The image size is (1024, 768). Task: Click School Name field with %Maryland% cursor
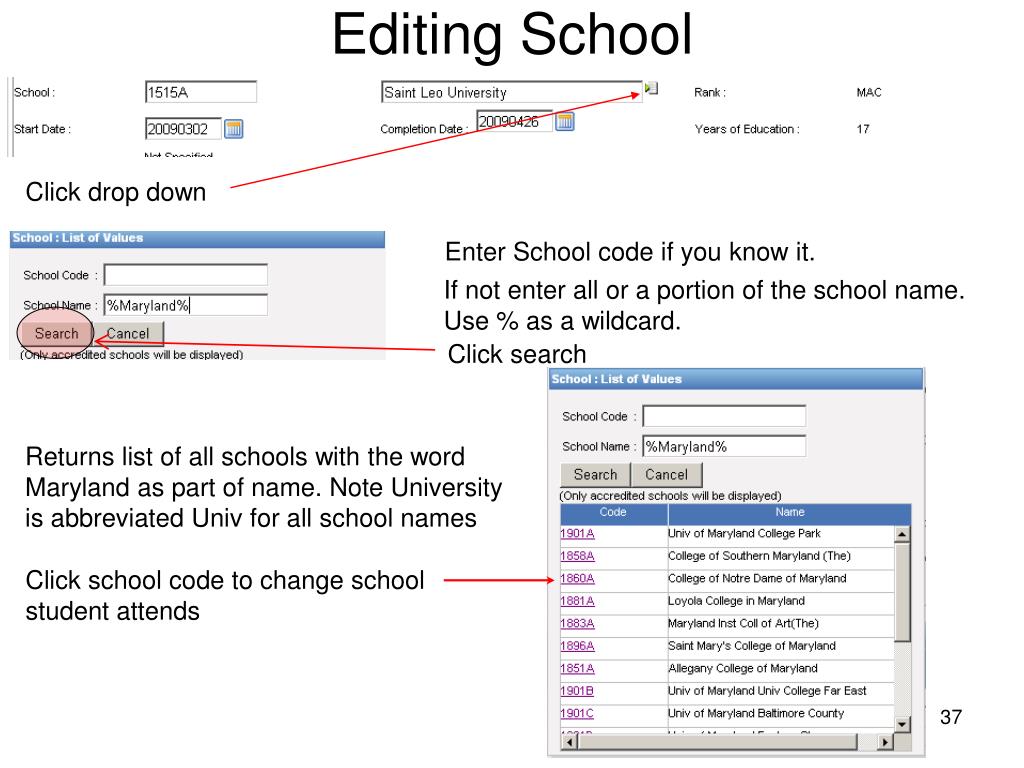(185, 305)
